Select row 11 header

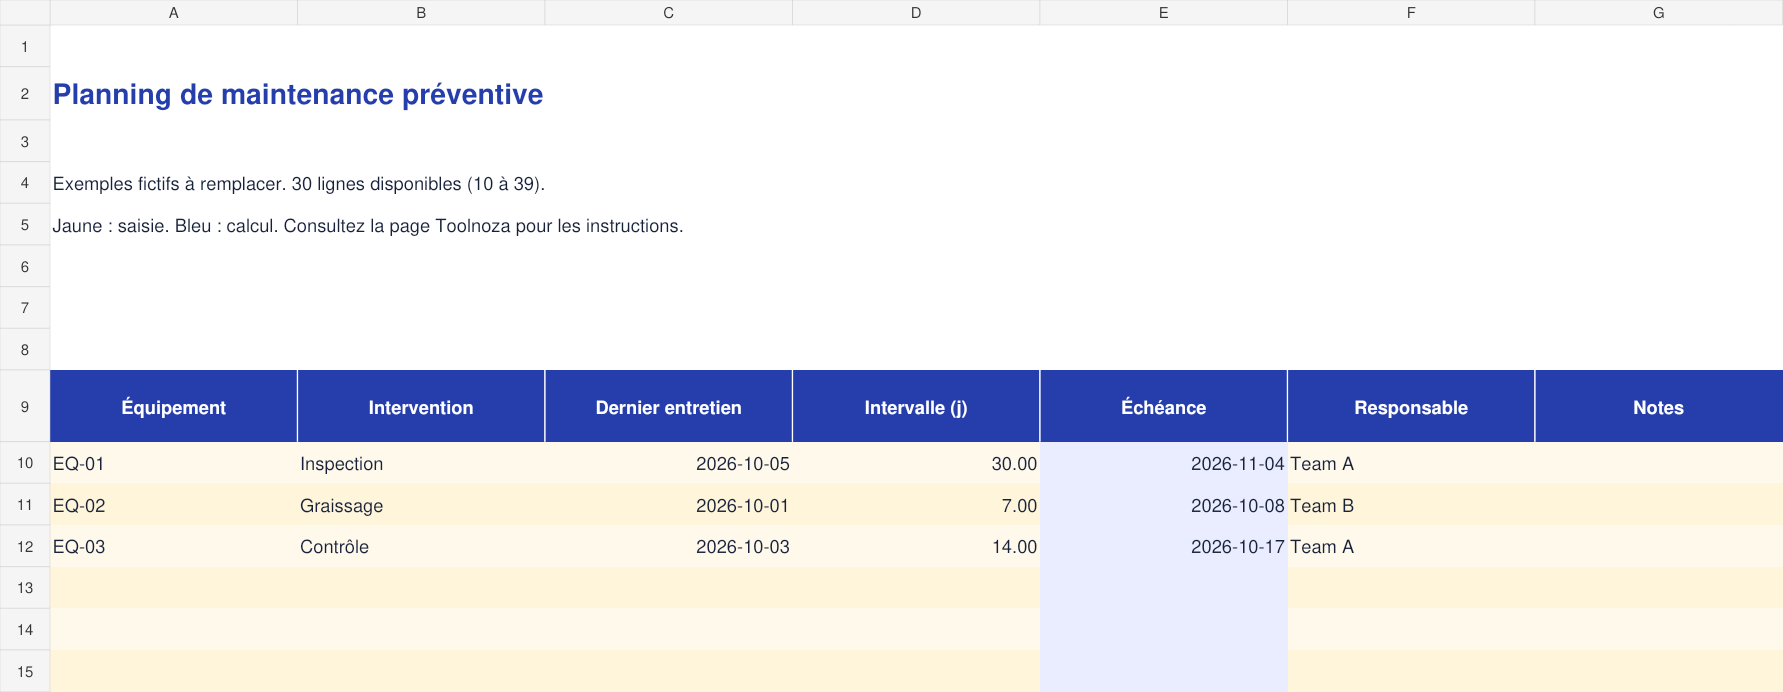pyautogui.click(x=25, y=505)
